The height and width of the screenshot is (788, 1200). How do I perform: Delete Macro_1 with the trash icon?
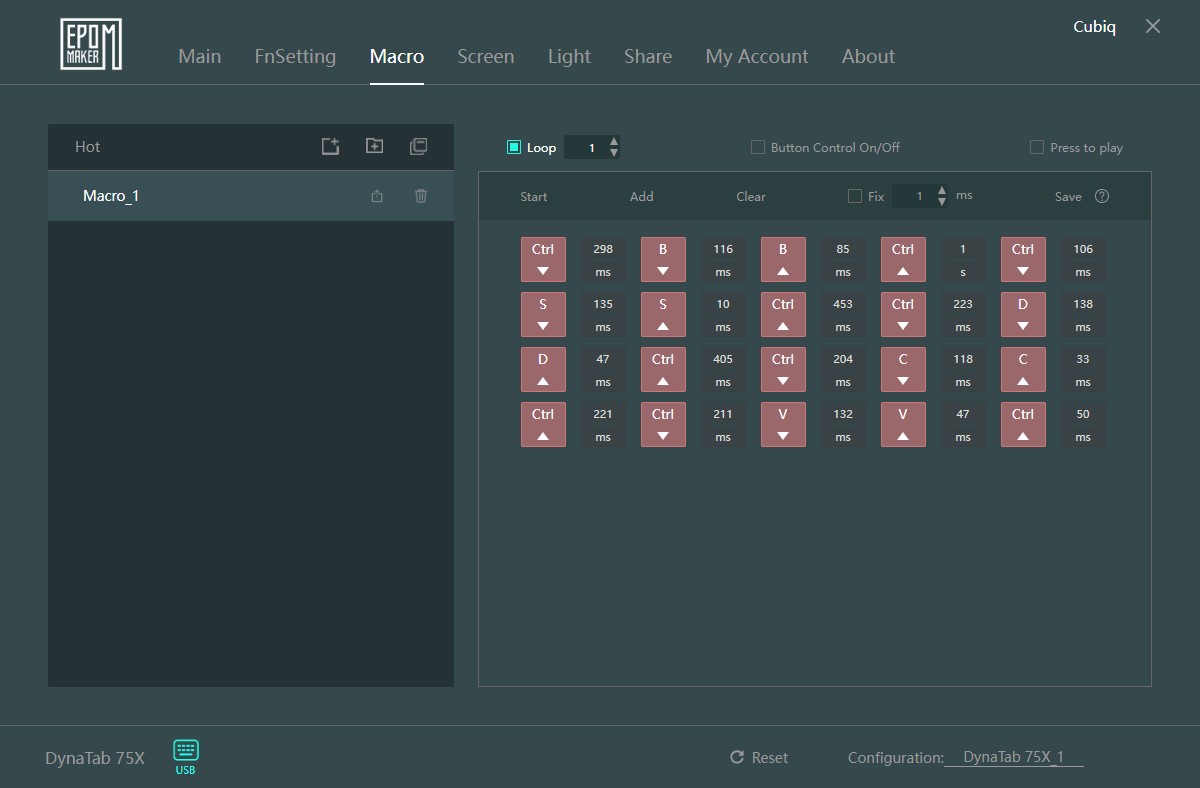click(x=421, y=196)
